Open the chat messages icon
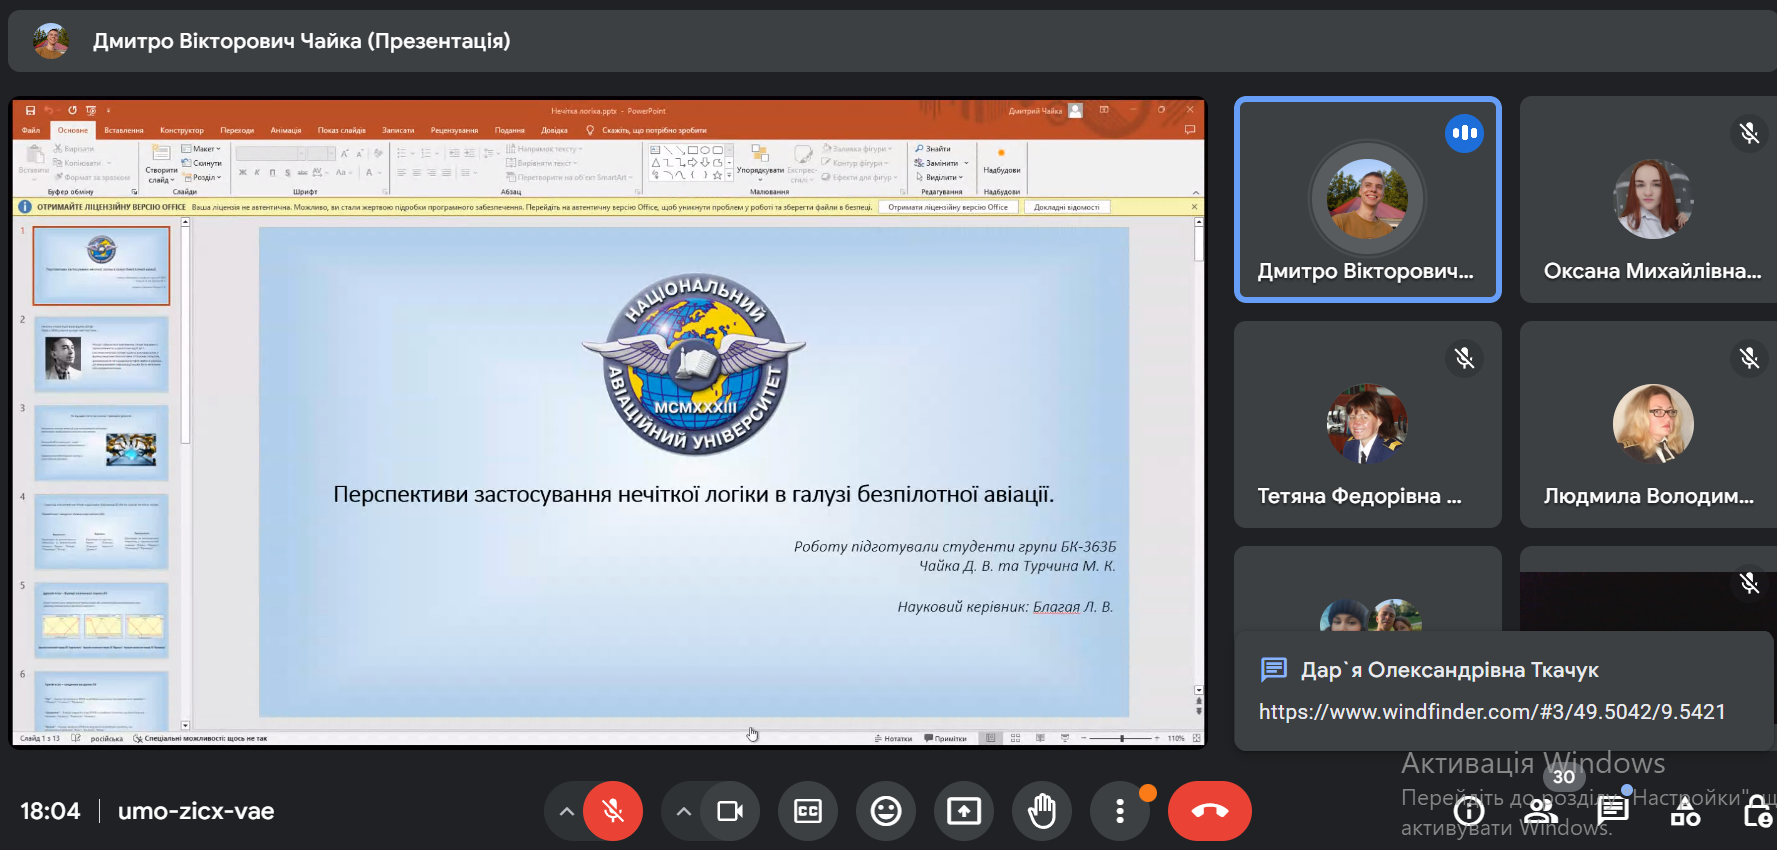Image resolution: width=1777 pixels, height=850 pixels. click(1613, 811)
